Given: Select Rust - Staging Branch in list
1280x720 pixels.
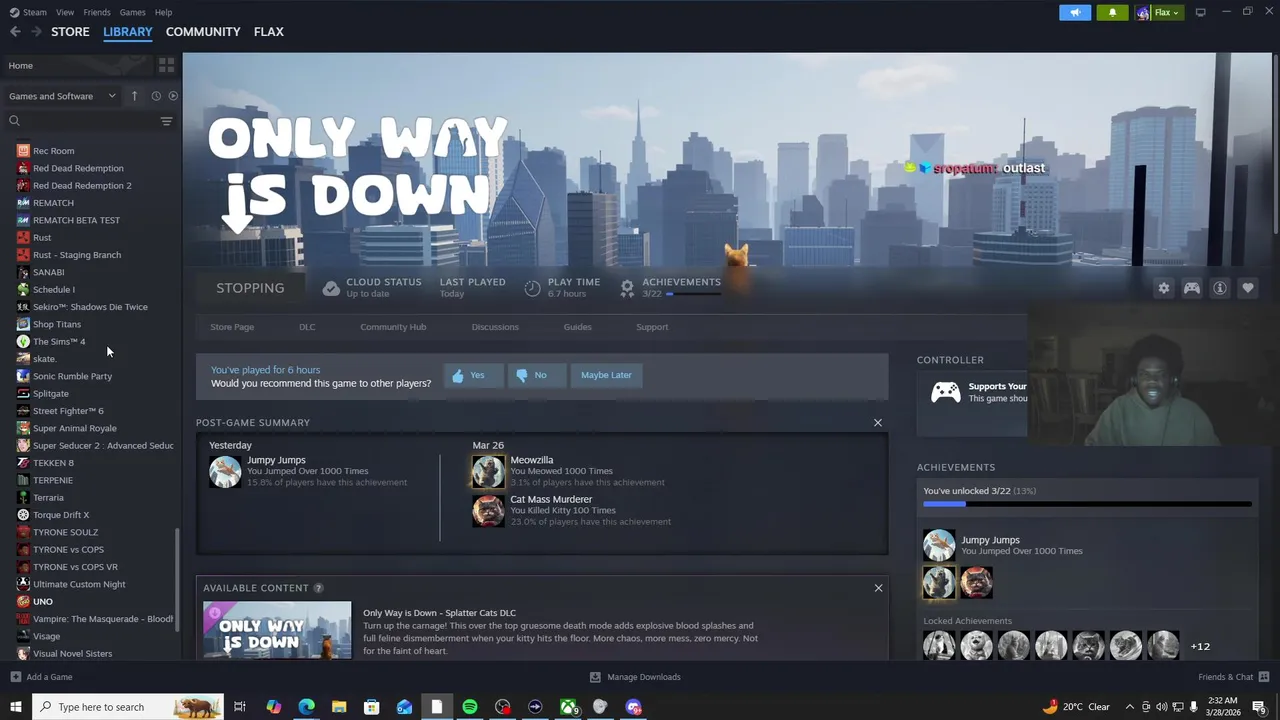Looking at the screenshot, I should (x=76, y=255).
